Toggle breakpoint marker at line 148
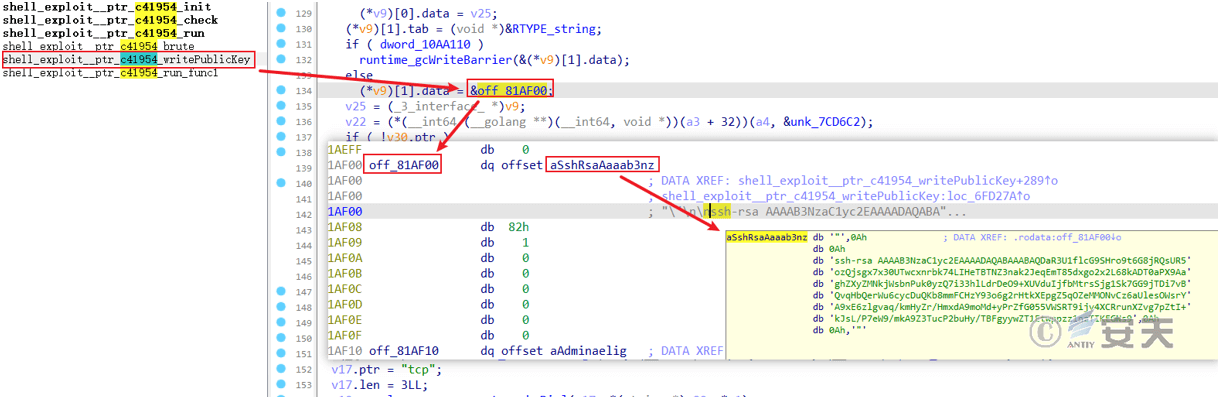1218x397 pixels. click(280, 307)
